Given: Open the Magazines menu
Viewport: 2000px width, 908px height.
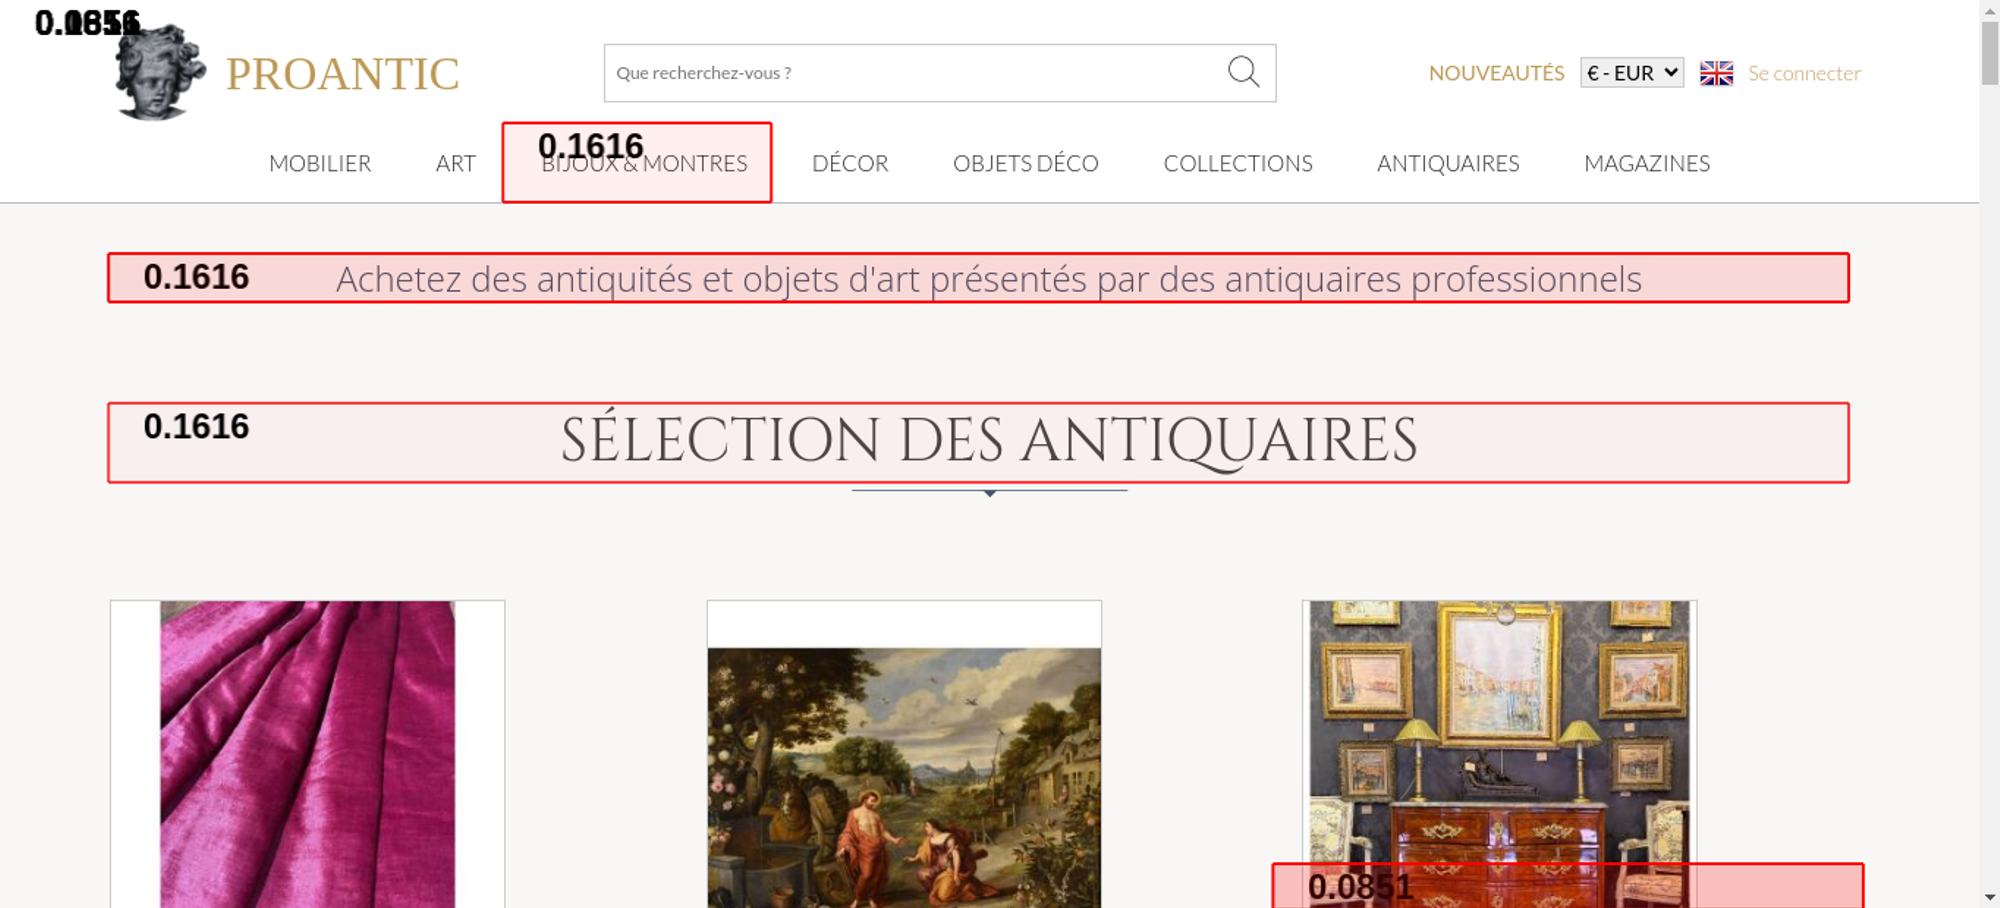Looking at the screenshot, I should [1646, 163].
